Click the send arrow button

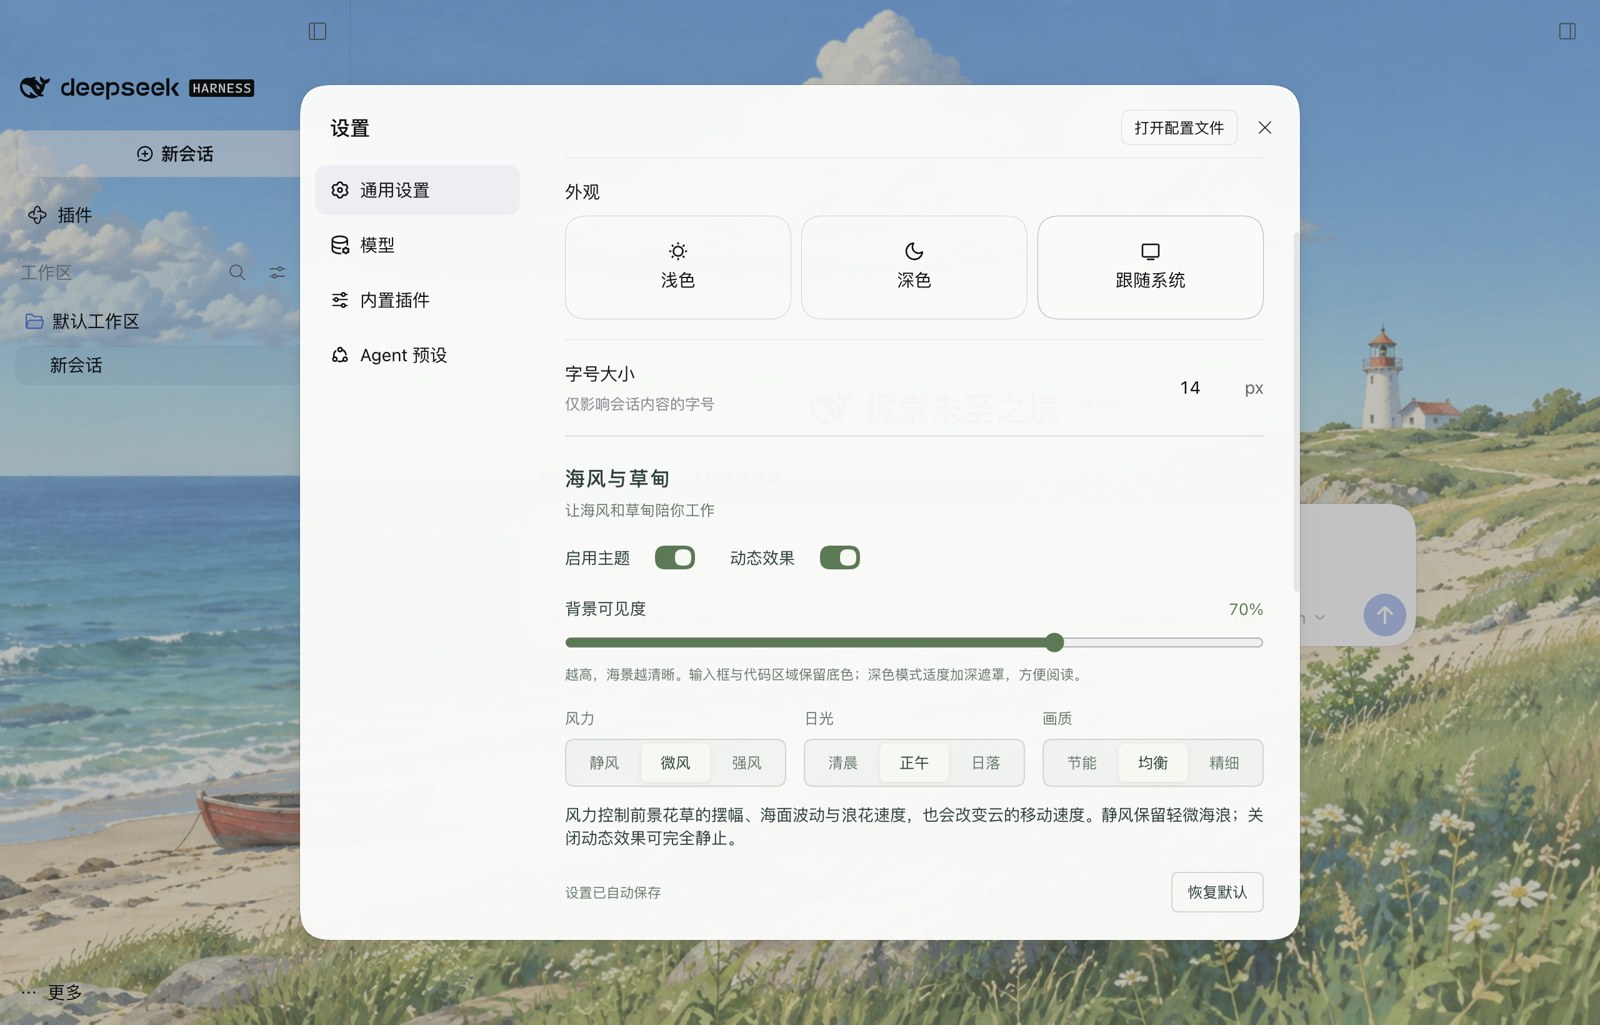pos(1384,615)
